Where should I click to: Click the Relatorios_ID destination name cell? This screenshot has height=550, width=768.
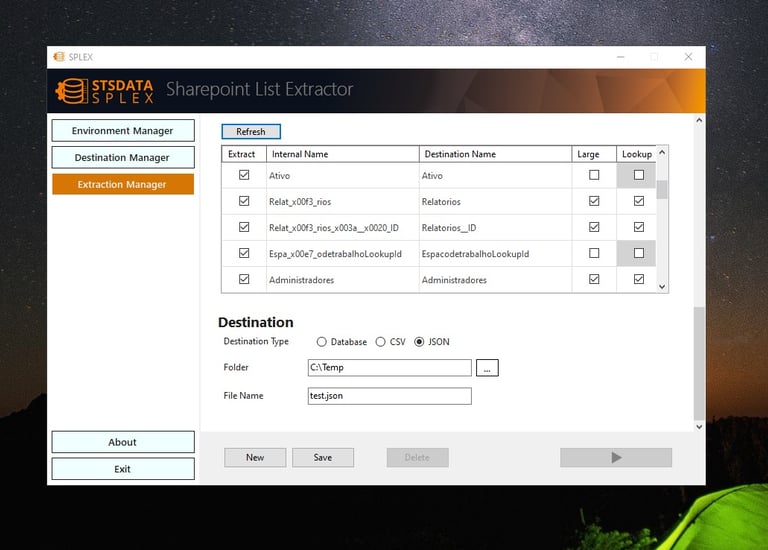tap(495, 227)
